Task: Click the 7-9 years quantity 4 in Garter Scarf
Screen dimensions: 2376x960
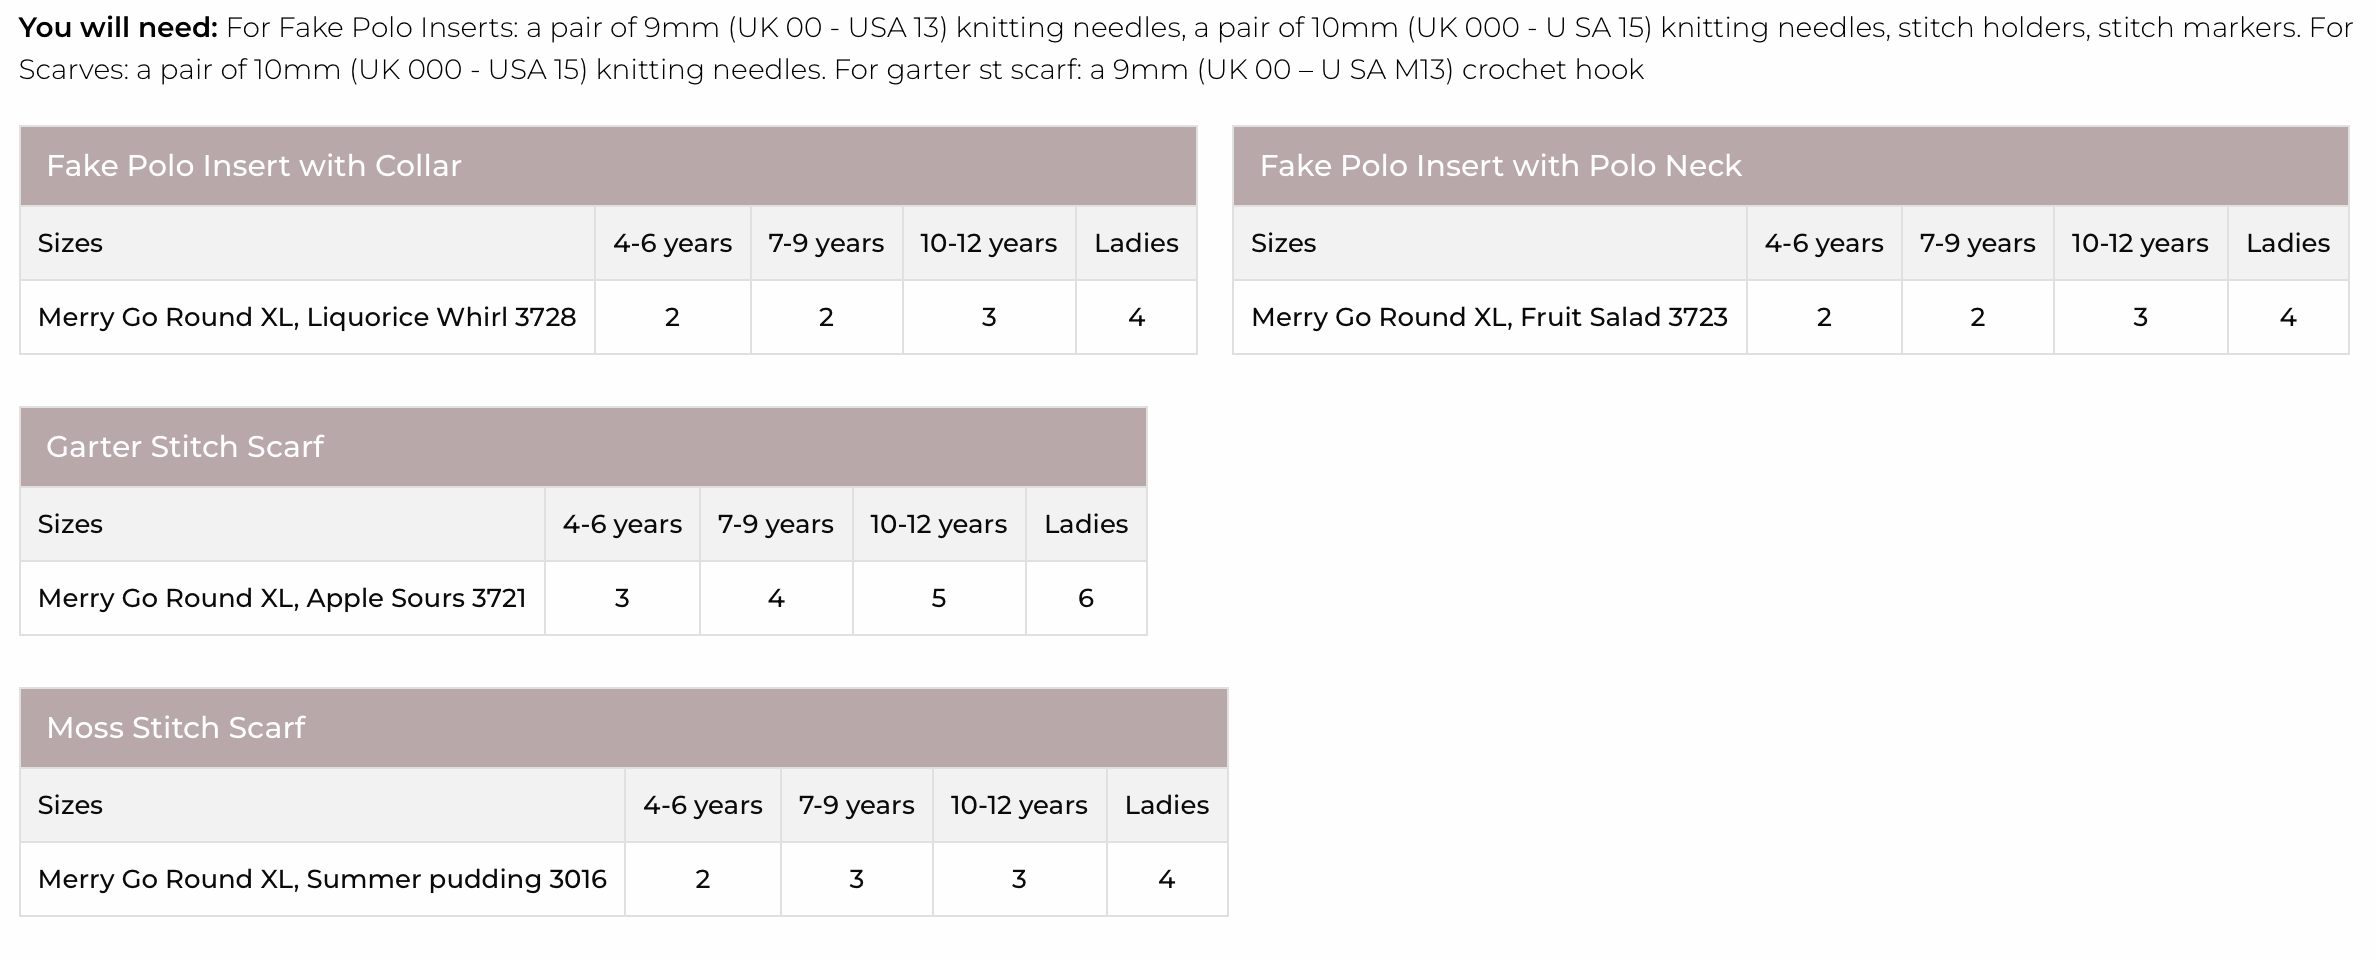Action: coord(776,599)
